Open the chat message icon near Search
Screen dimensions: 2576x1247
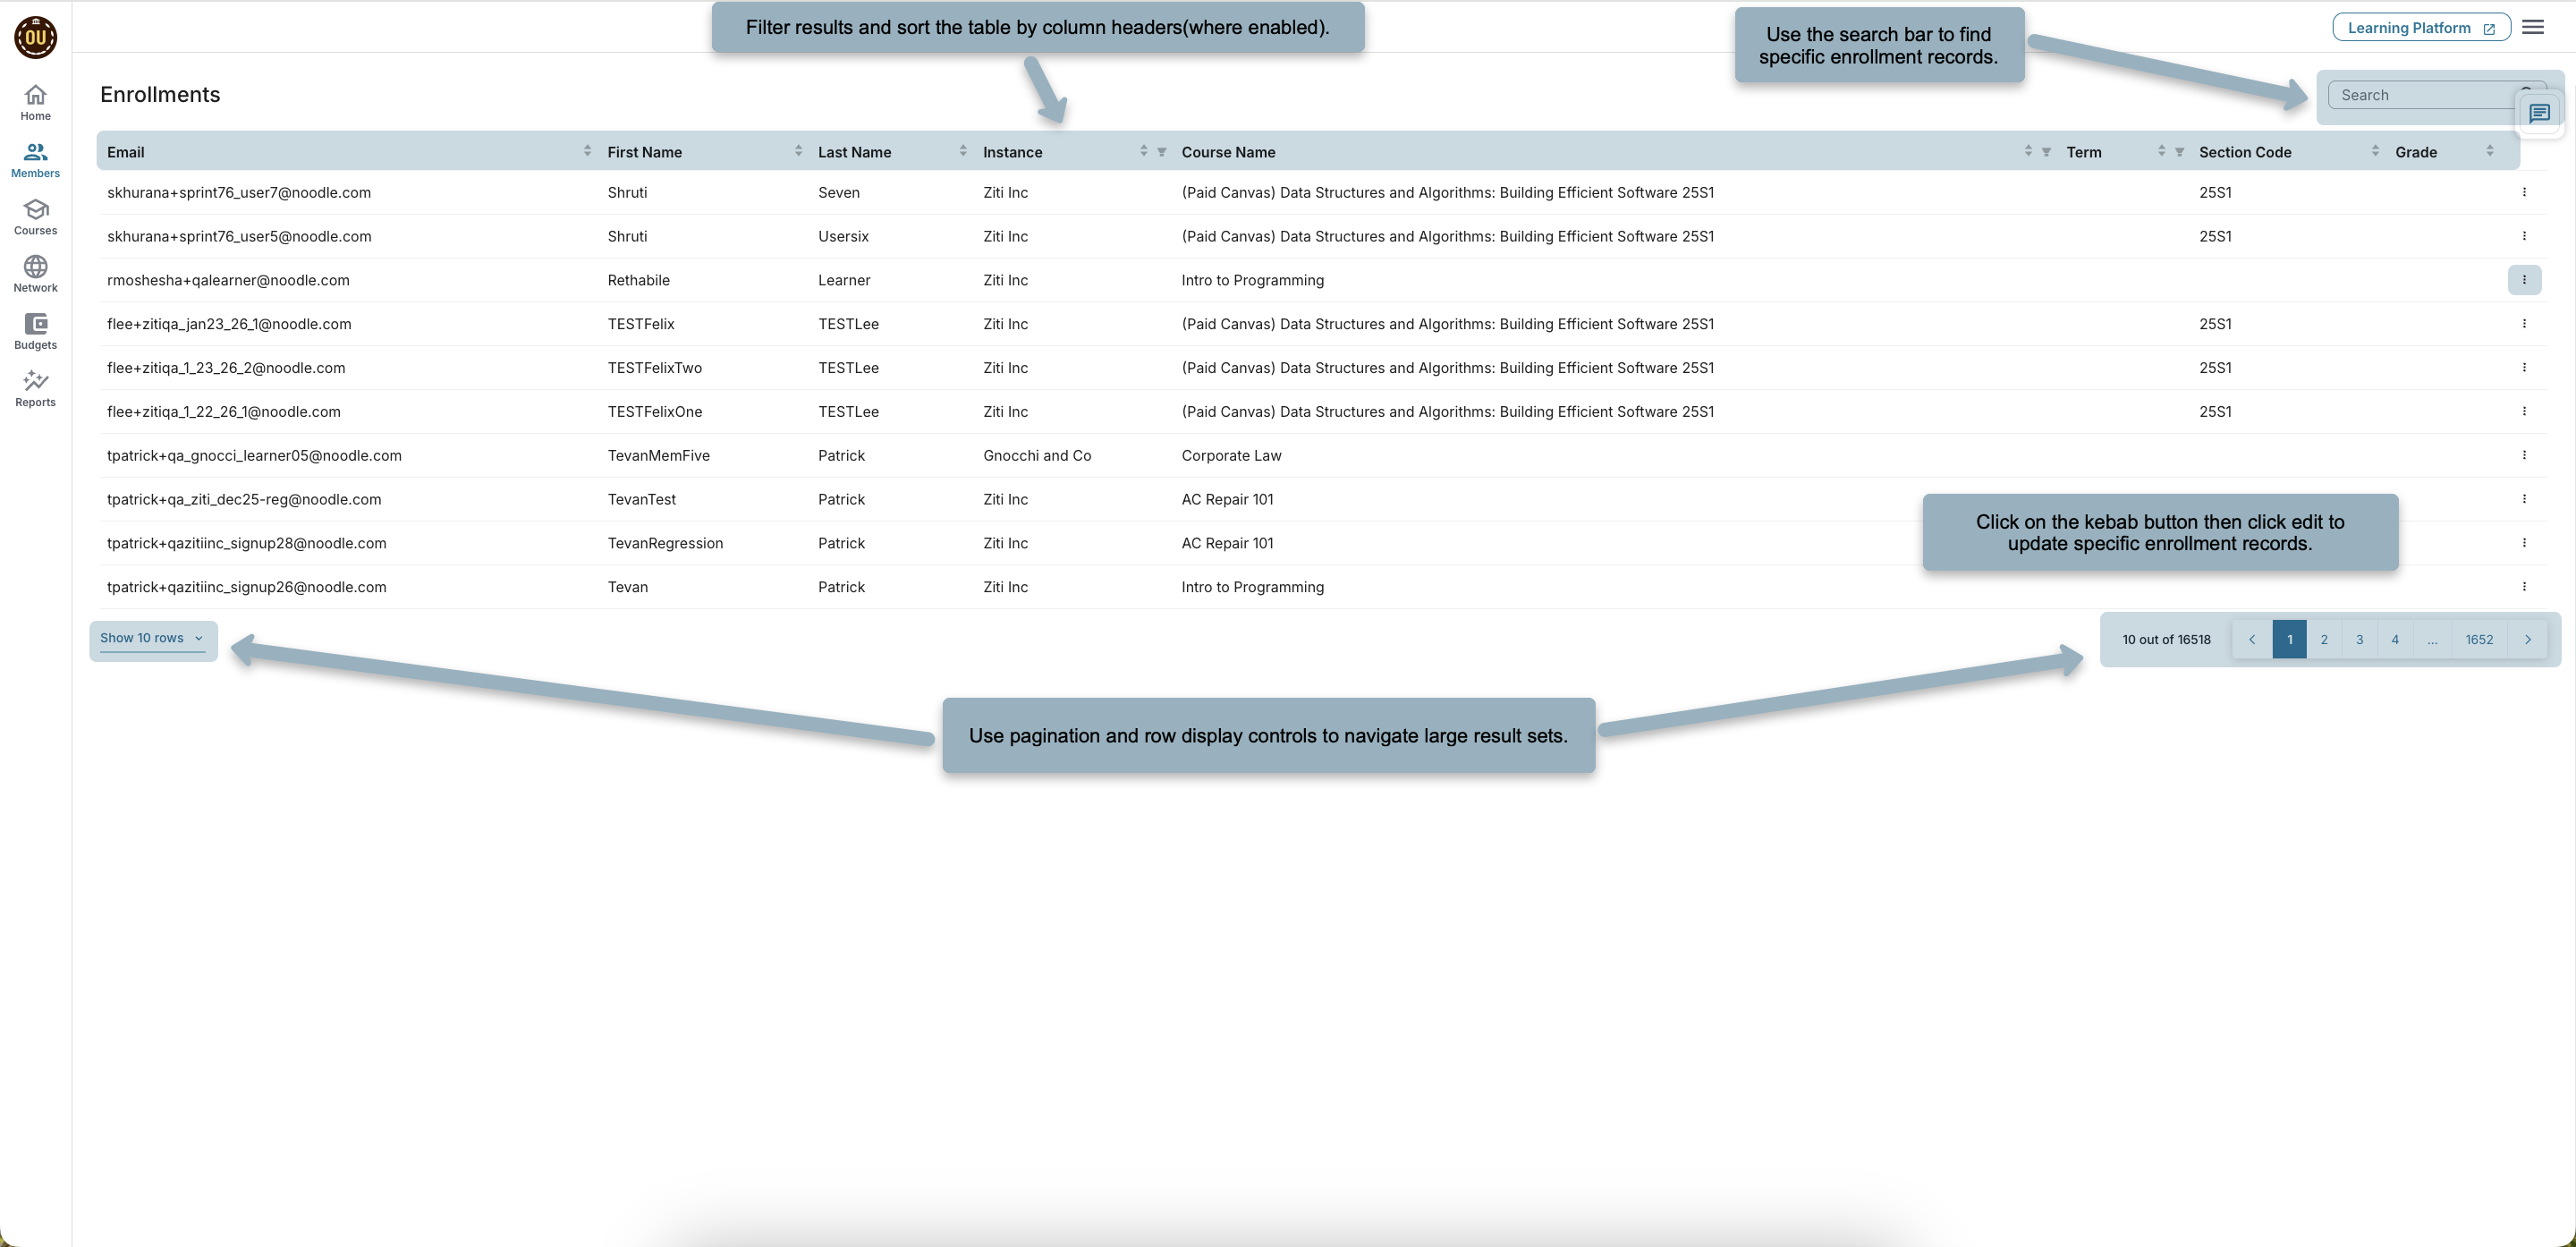click(x=2539, y=113)
